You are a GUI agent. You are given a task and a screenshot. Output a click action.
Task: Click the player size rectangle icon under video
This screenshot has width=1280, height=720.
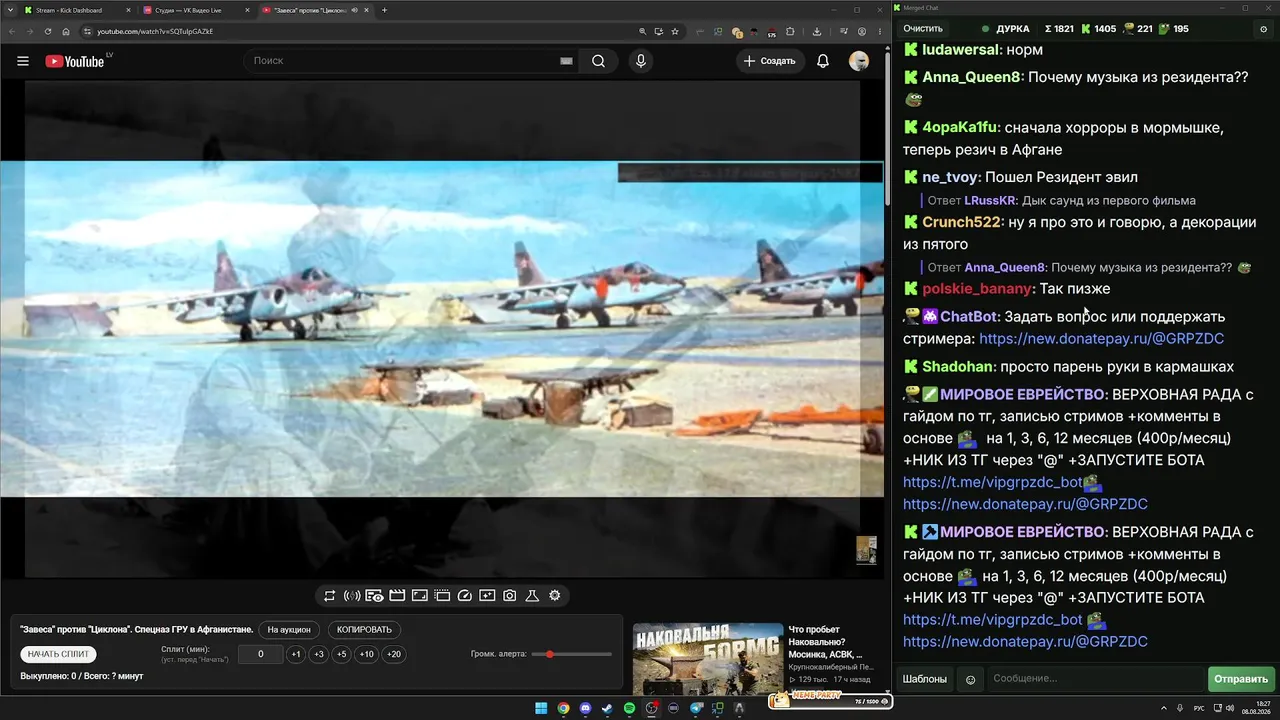click(x=420, y=596)
